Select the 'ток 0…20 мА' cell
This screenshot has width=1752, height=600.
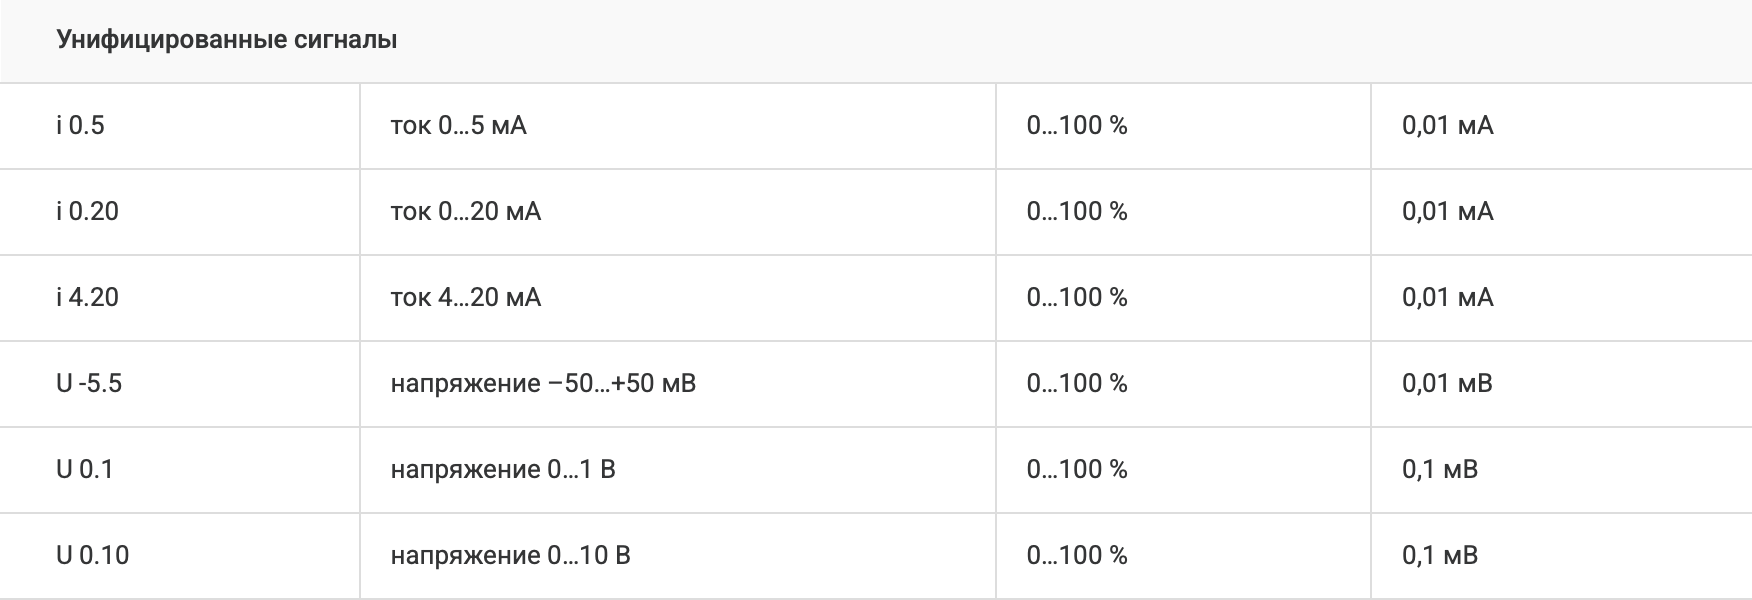(x=465, y=212)
